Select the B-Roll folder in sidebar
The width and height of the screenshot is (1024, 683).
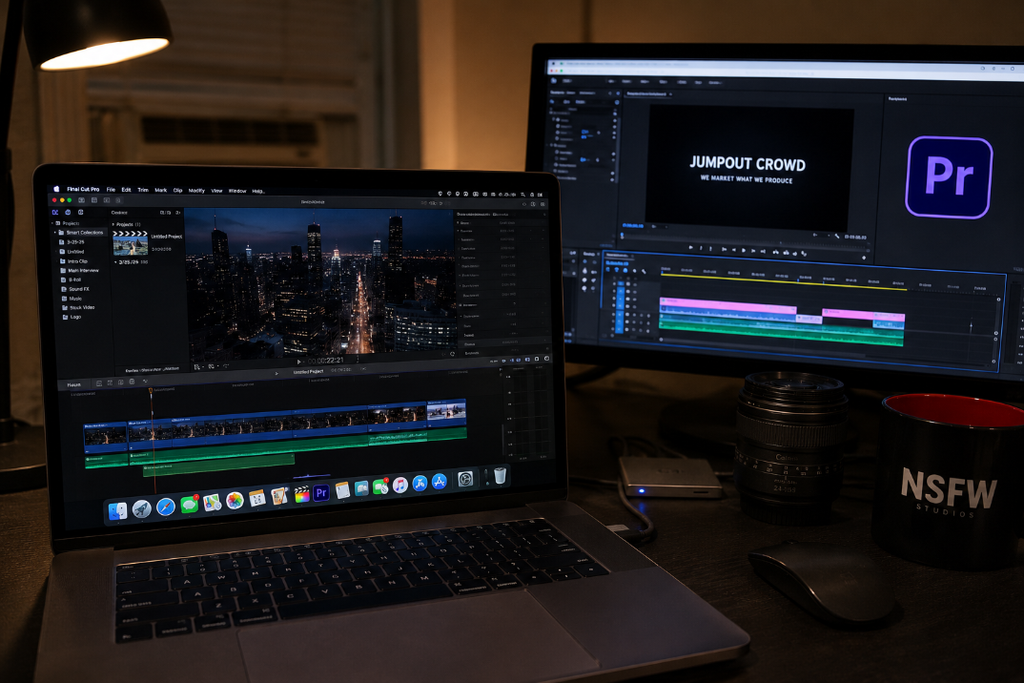(71, 279)
